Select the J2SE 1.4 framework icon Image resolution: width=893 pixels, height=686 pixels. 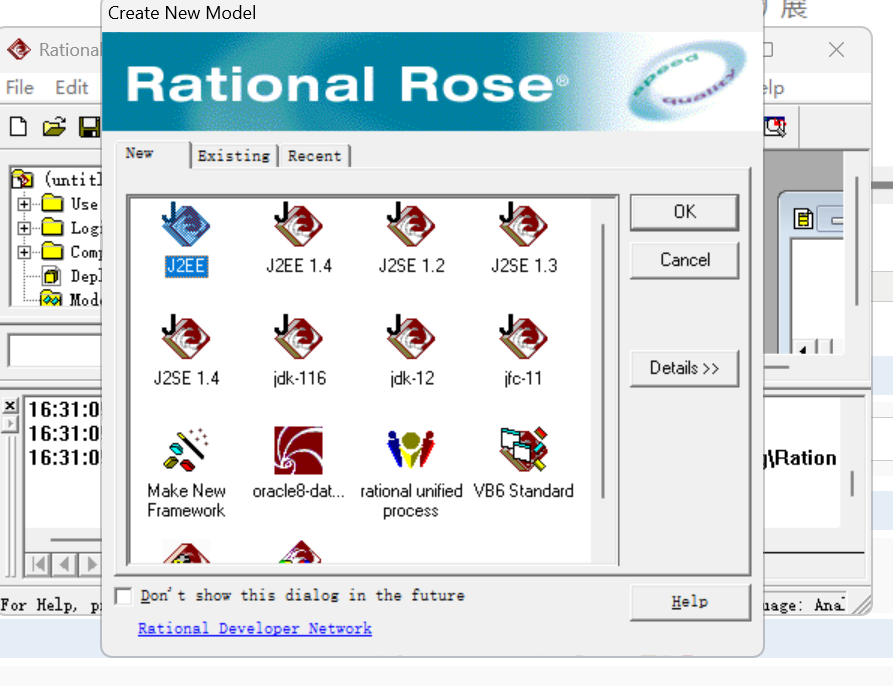pos(186,338)
